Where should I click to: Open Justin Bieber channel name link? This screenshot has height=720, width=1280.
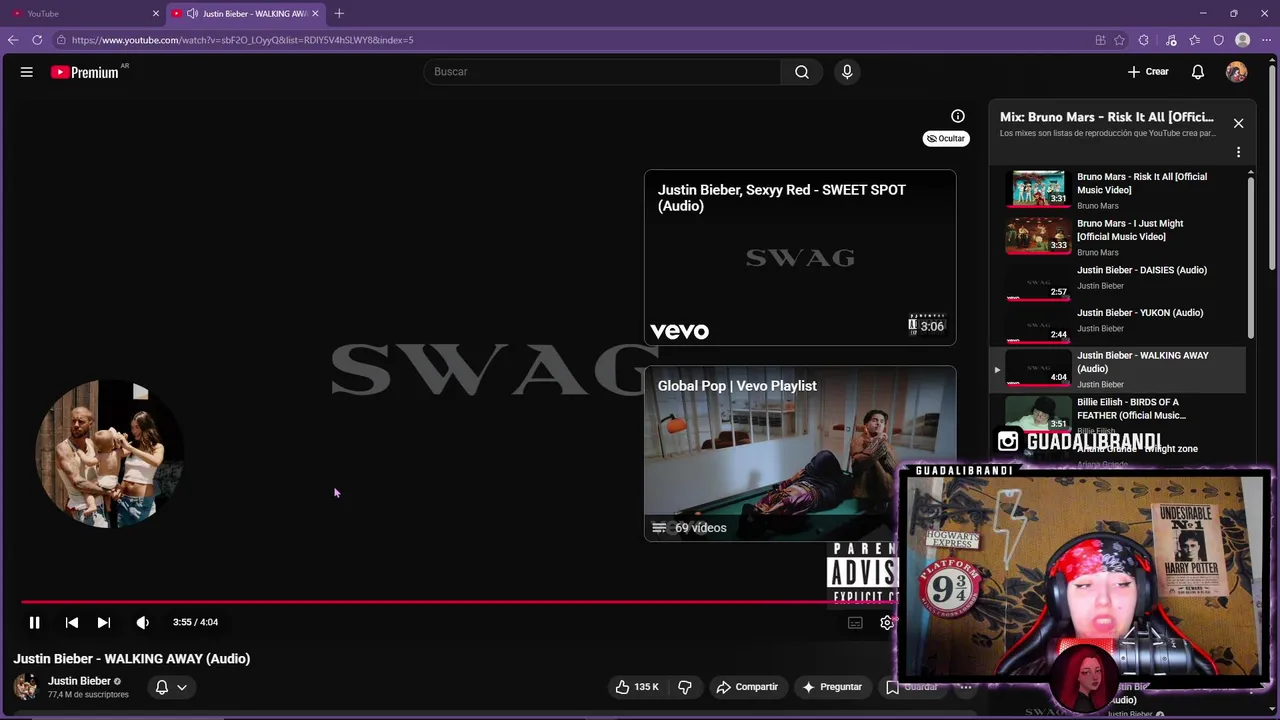coord(79,681)
